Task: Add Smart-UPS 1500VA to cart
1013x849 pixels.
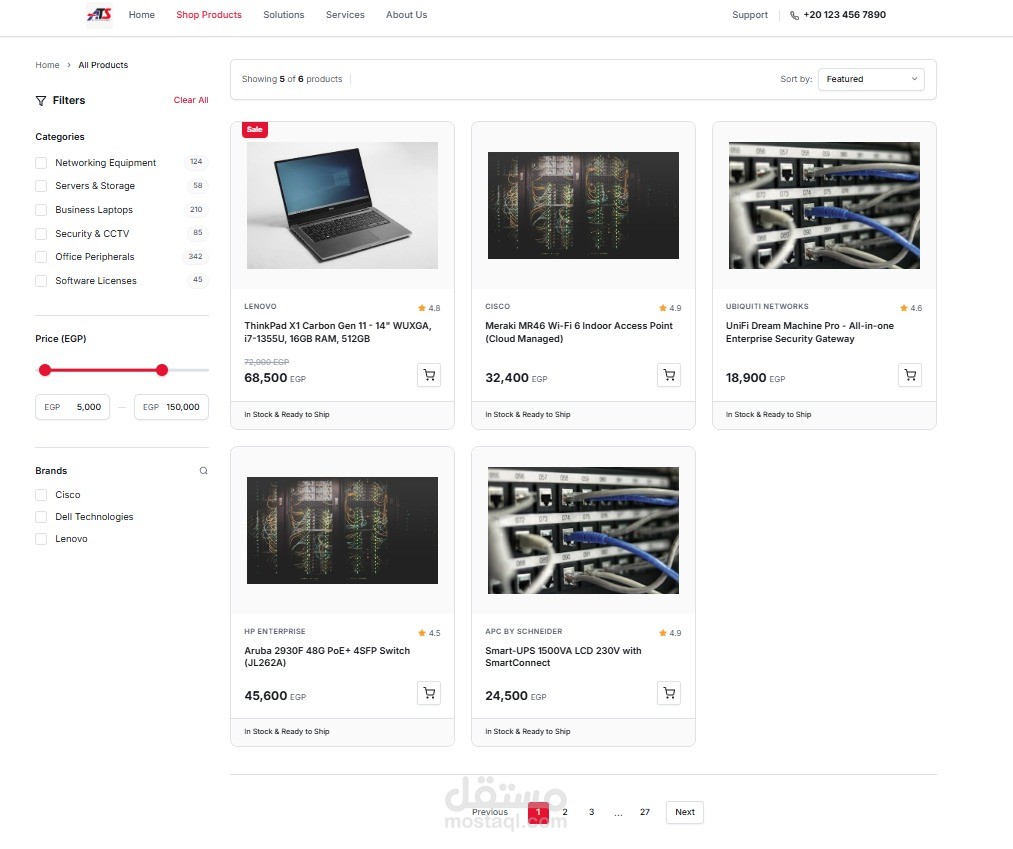Action: [669, 693]
